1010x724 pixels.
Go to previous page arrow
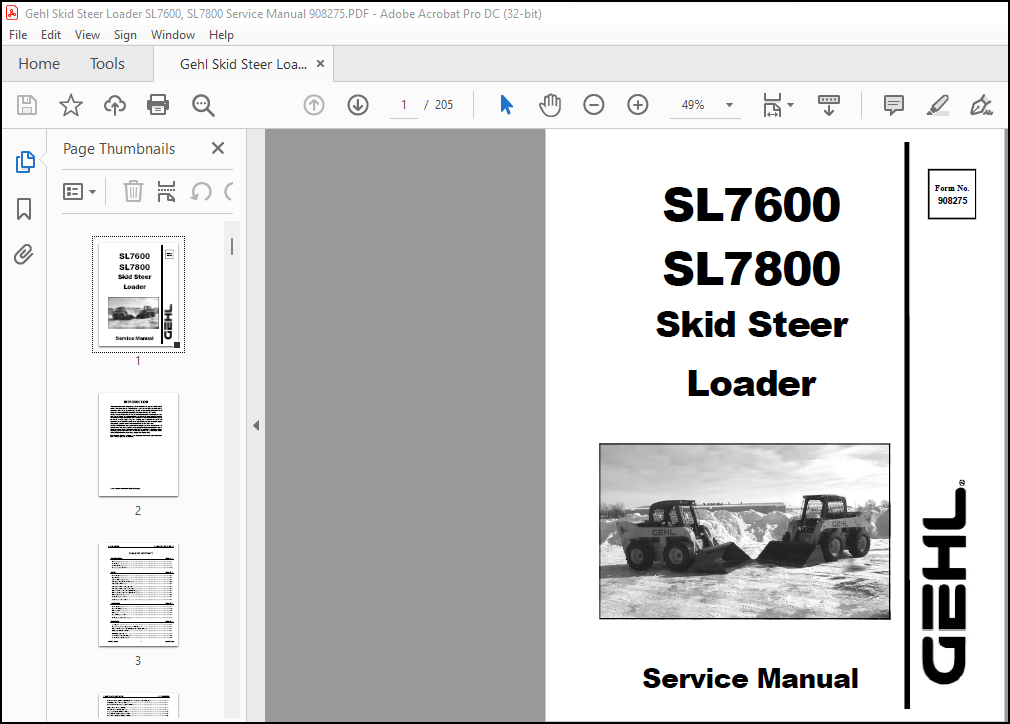(x=314, y=105)
